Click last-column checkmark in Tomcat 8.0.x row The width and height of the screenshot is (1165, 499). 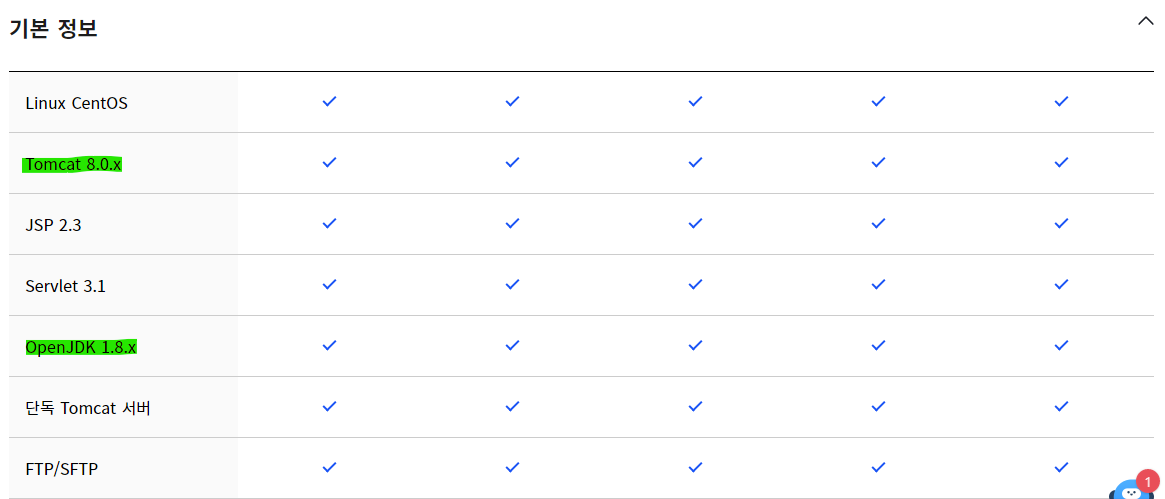point(1061,163)
